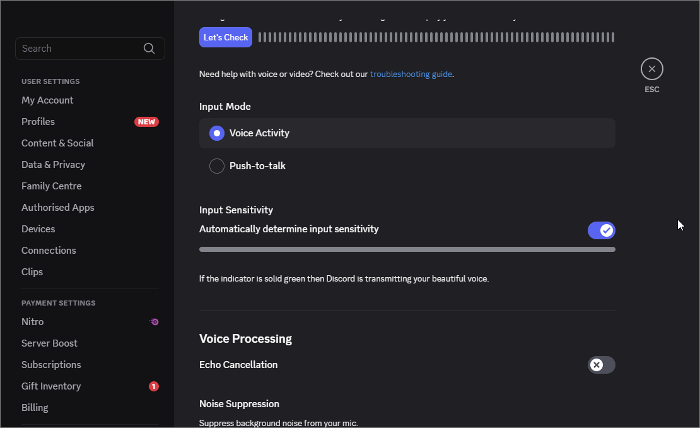Click the search magnifier icon
700x428 pixels.
[x=149, y=48]
